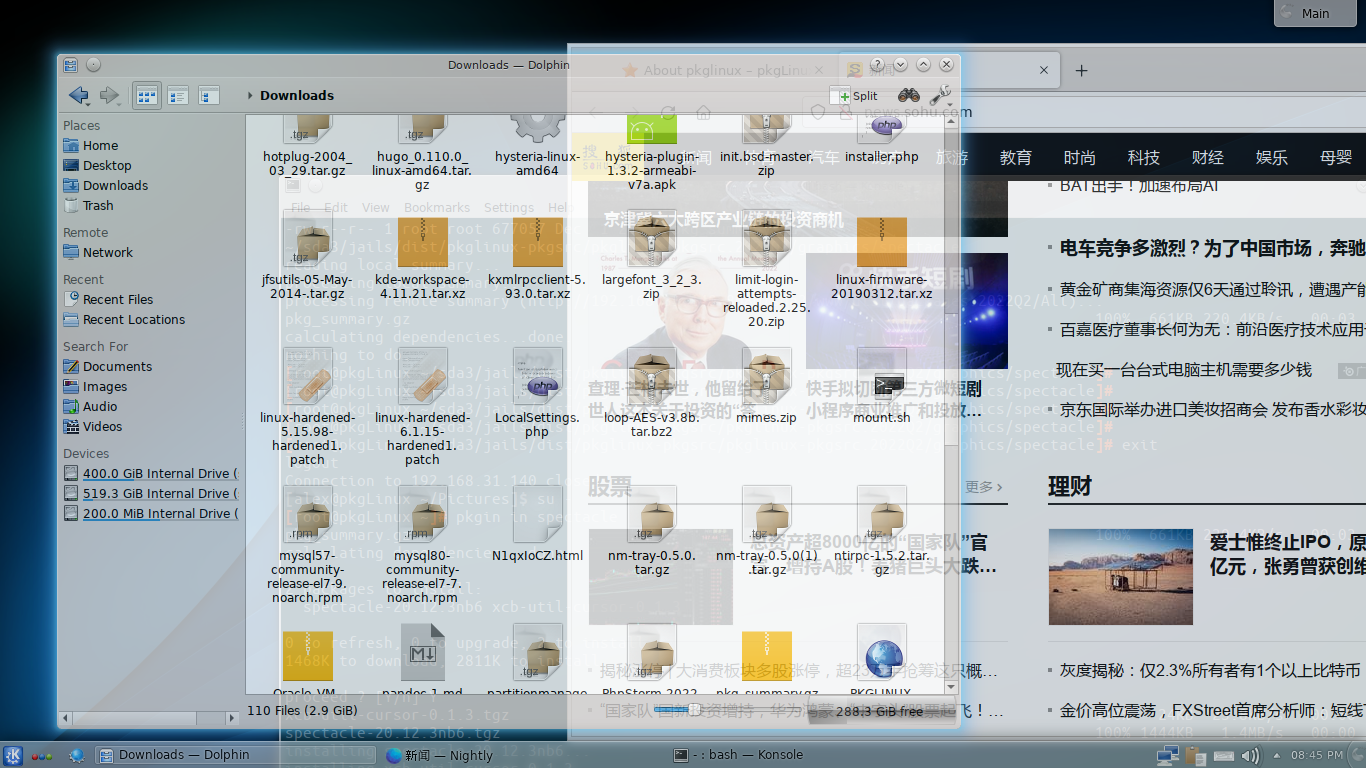The width and height of the screenshot is (1366, 768).
Task: Click the volume speaker tray icon
Action: point(1249,756)
